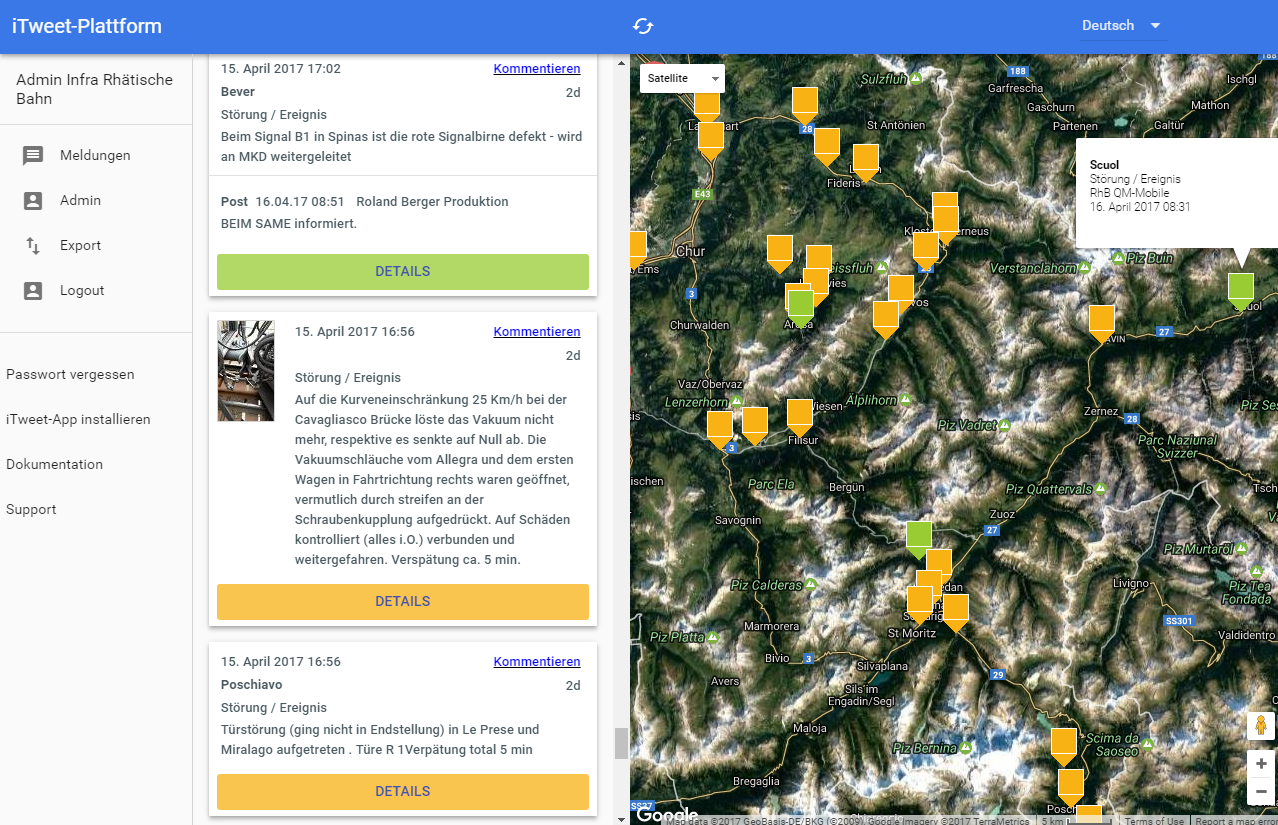The width and height of the screenshot is (1278, 825).
Task: Open the Dokumentation link
Action: tap(54, 464)
